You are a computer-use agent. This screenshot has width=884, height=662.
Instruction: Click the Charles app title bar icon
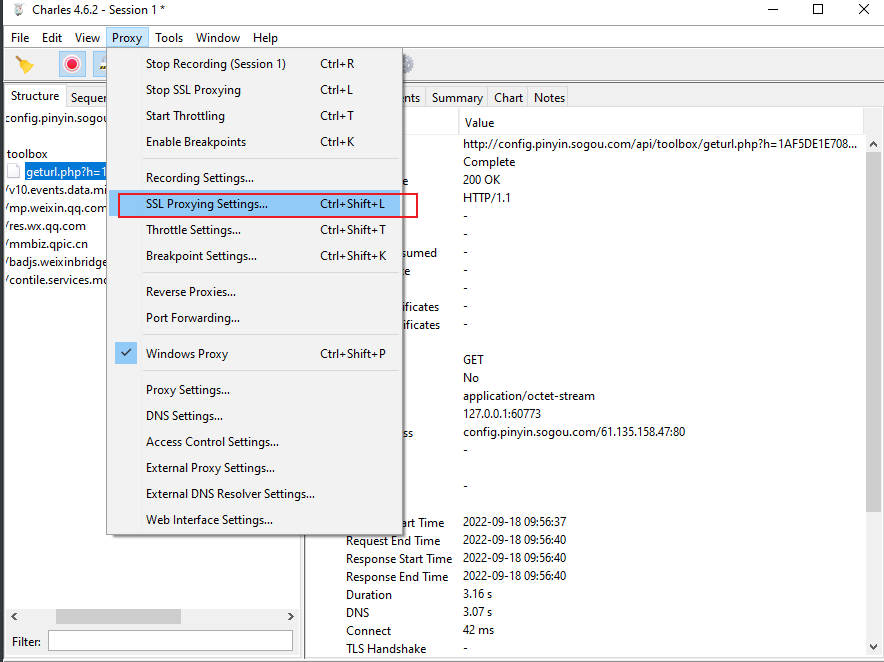coord(19,10)
